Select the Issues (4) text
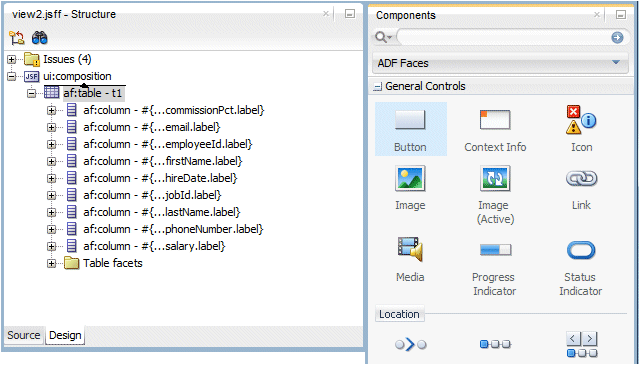640x365 pixels. pyautogui.click(x=67, y=59)
